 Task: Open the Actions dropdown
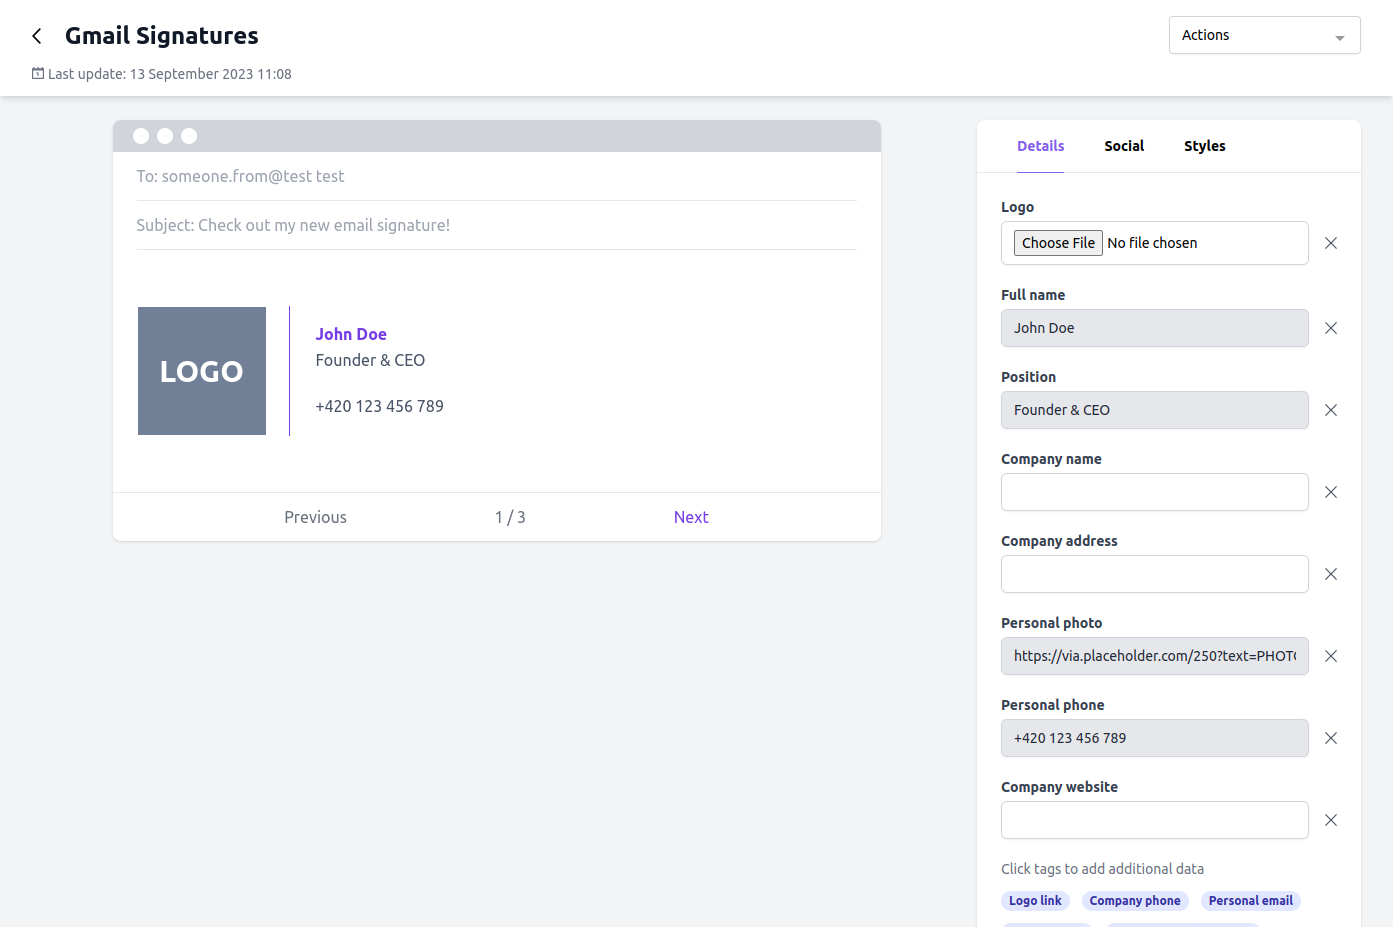(1264, 35)
